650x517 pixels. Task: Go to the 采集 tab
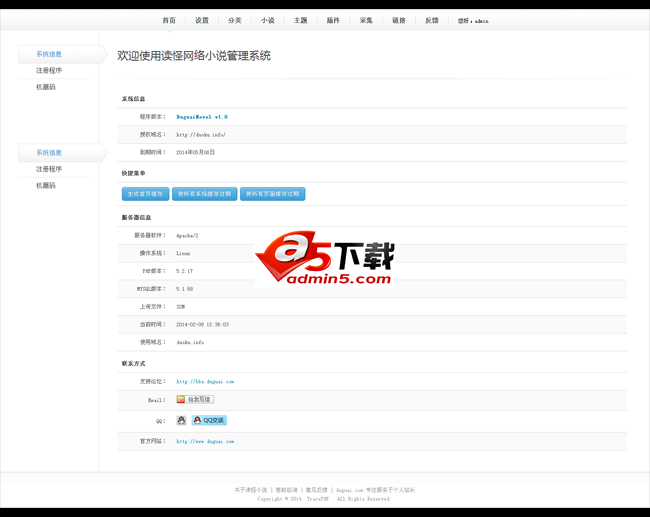pos(366,20)
